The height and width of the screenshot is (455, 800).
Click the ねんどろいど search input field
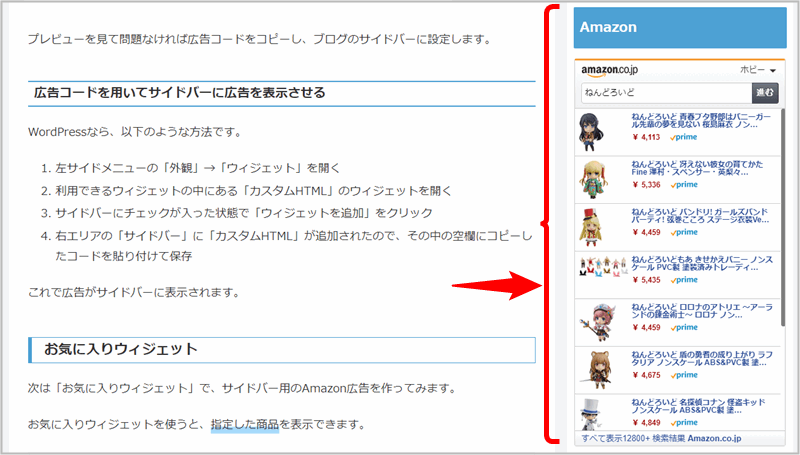(x=666, y=93)
